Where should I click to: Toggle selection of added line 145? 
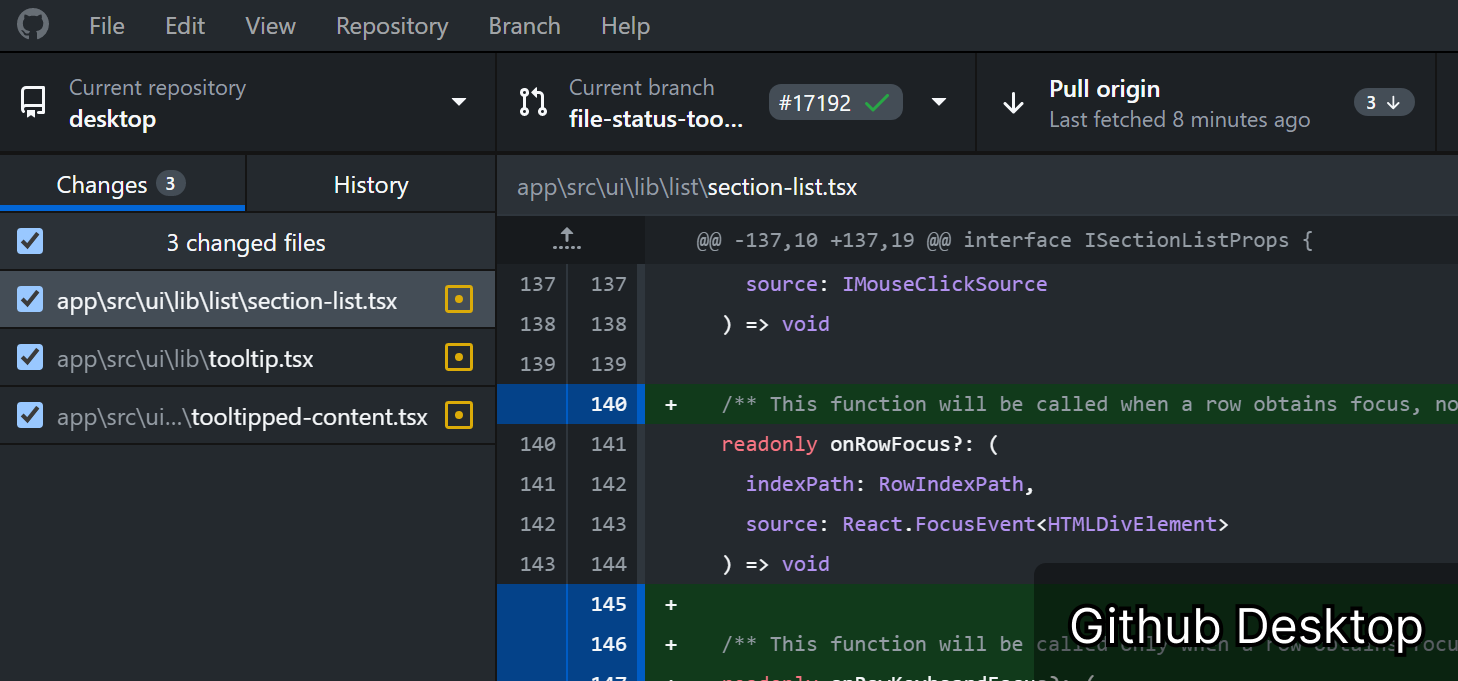tap(571, 604)
